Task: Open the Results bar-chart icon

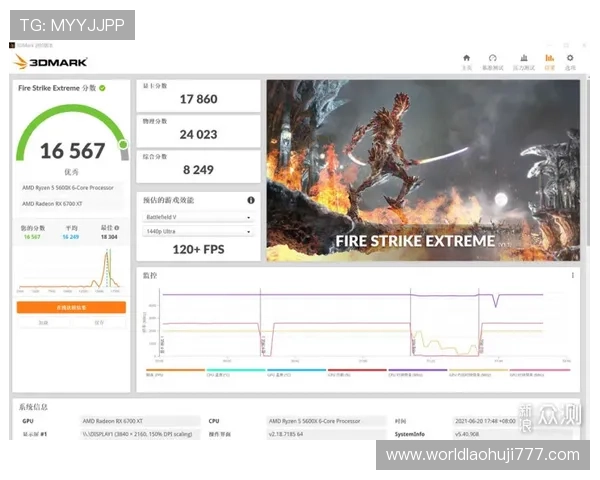Action: pyautogui.click(x=549, y=60)
